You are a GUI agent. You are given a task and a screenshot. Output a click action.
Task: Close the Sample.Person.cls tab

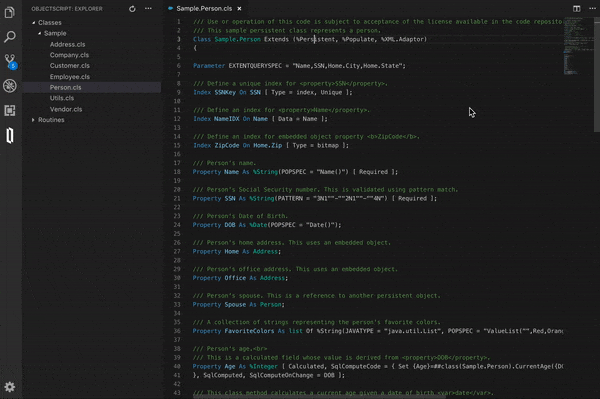239,8
